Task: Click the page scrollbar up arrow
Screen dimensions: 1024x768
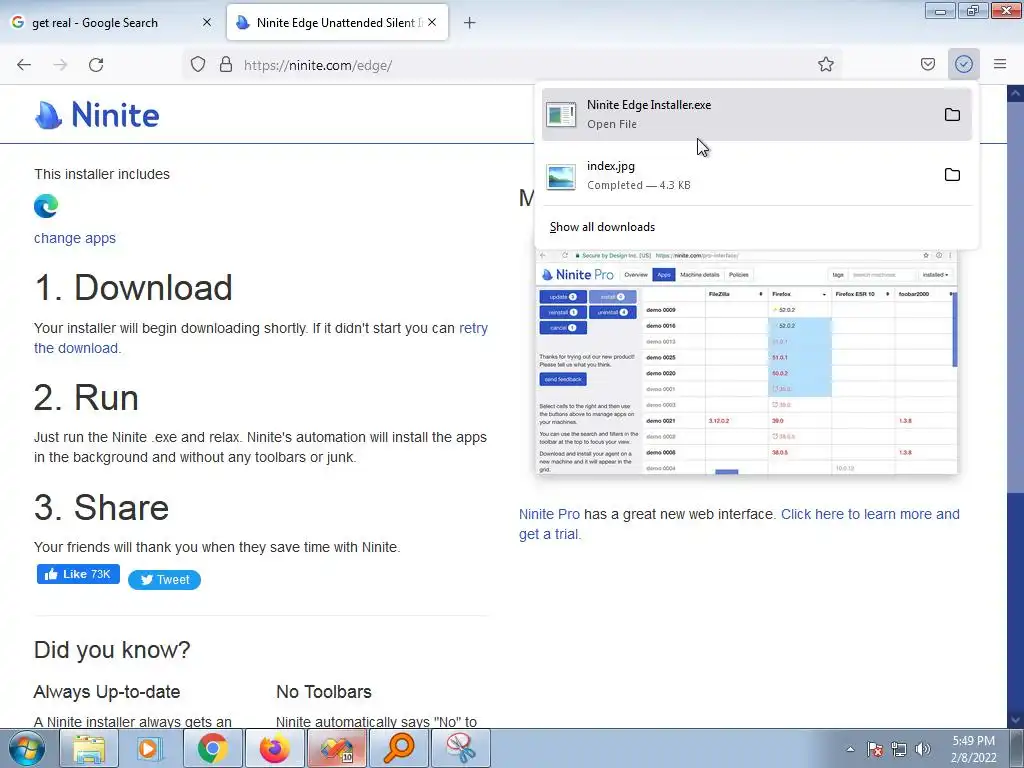Action: pos(1016,93)
